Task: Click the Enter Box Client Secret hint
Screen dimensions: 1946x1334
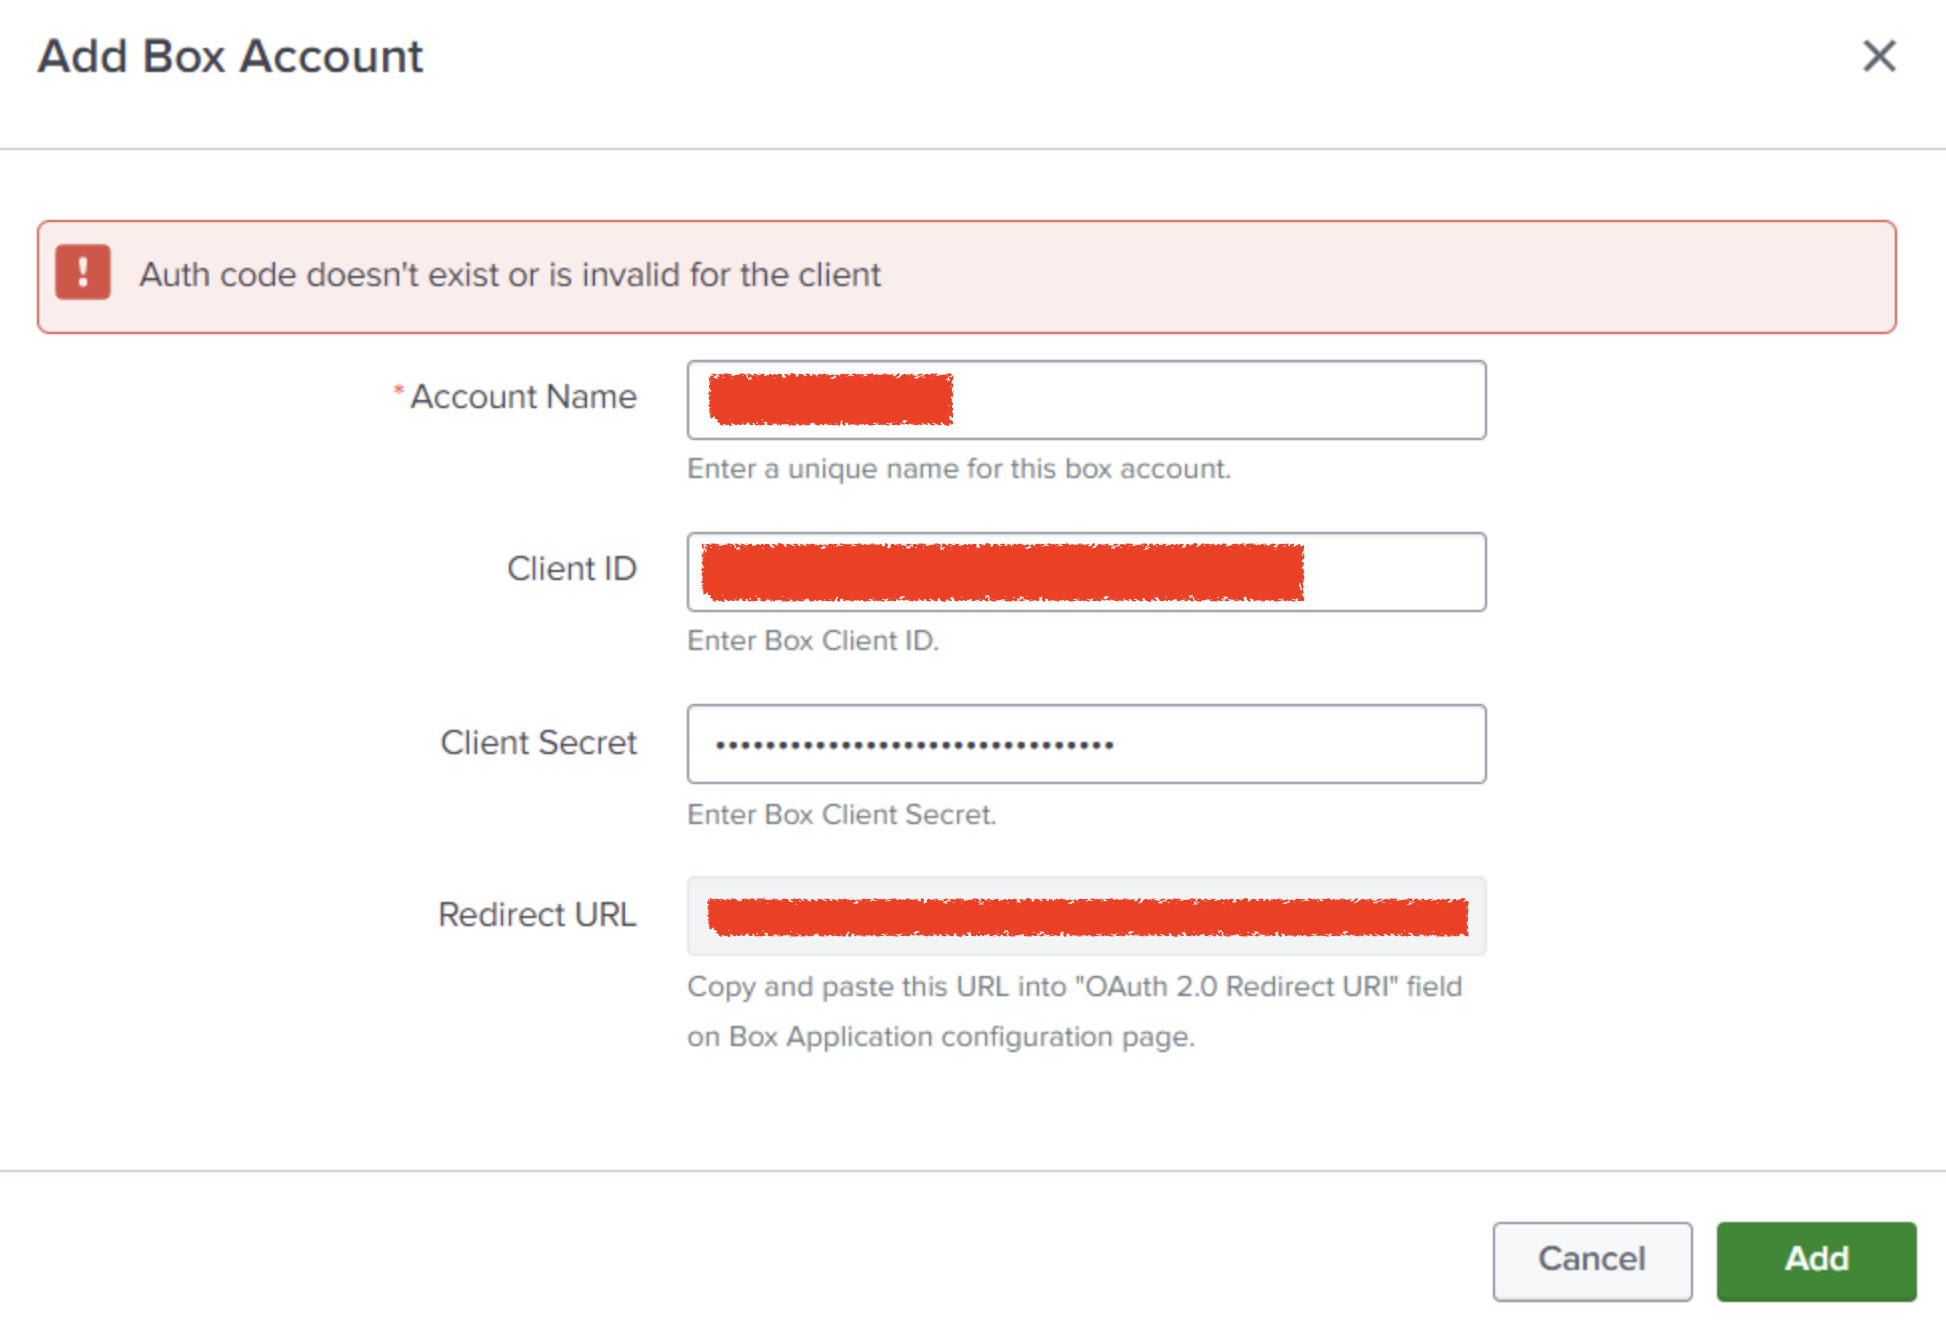Action: [x=841, y=814]
